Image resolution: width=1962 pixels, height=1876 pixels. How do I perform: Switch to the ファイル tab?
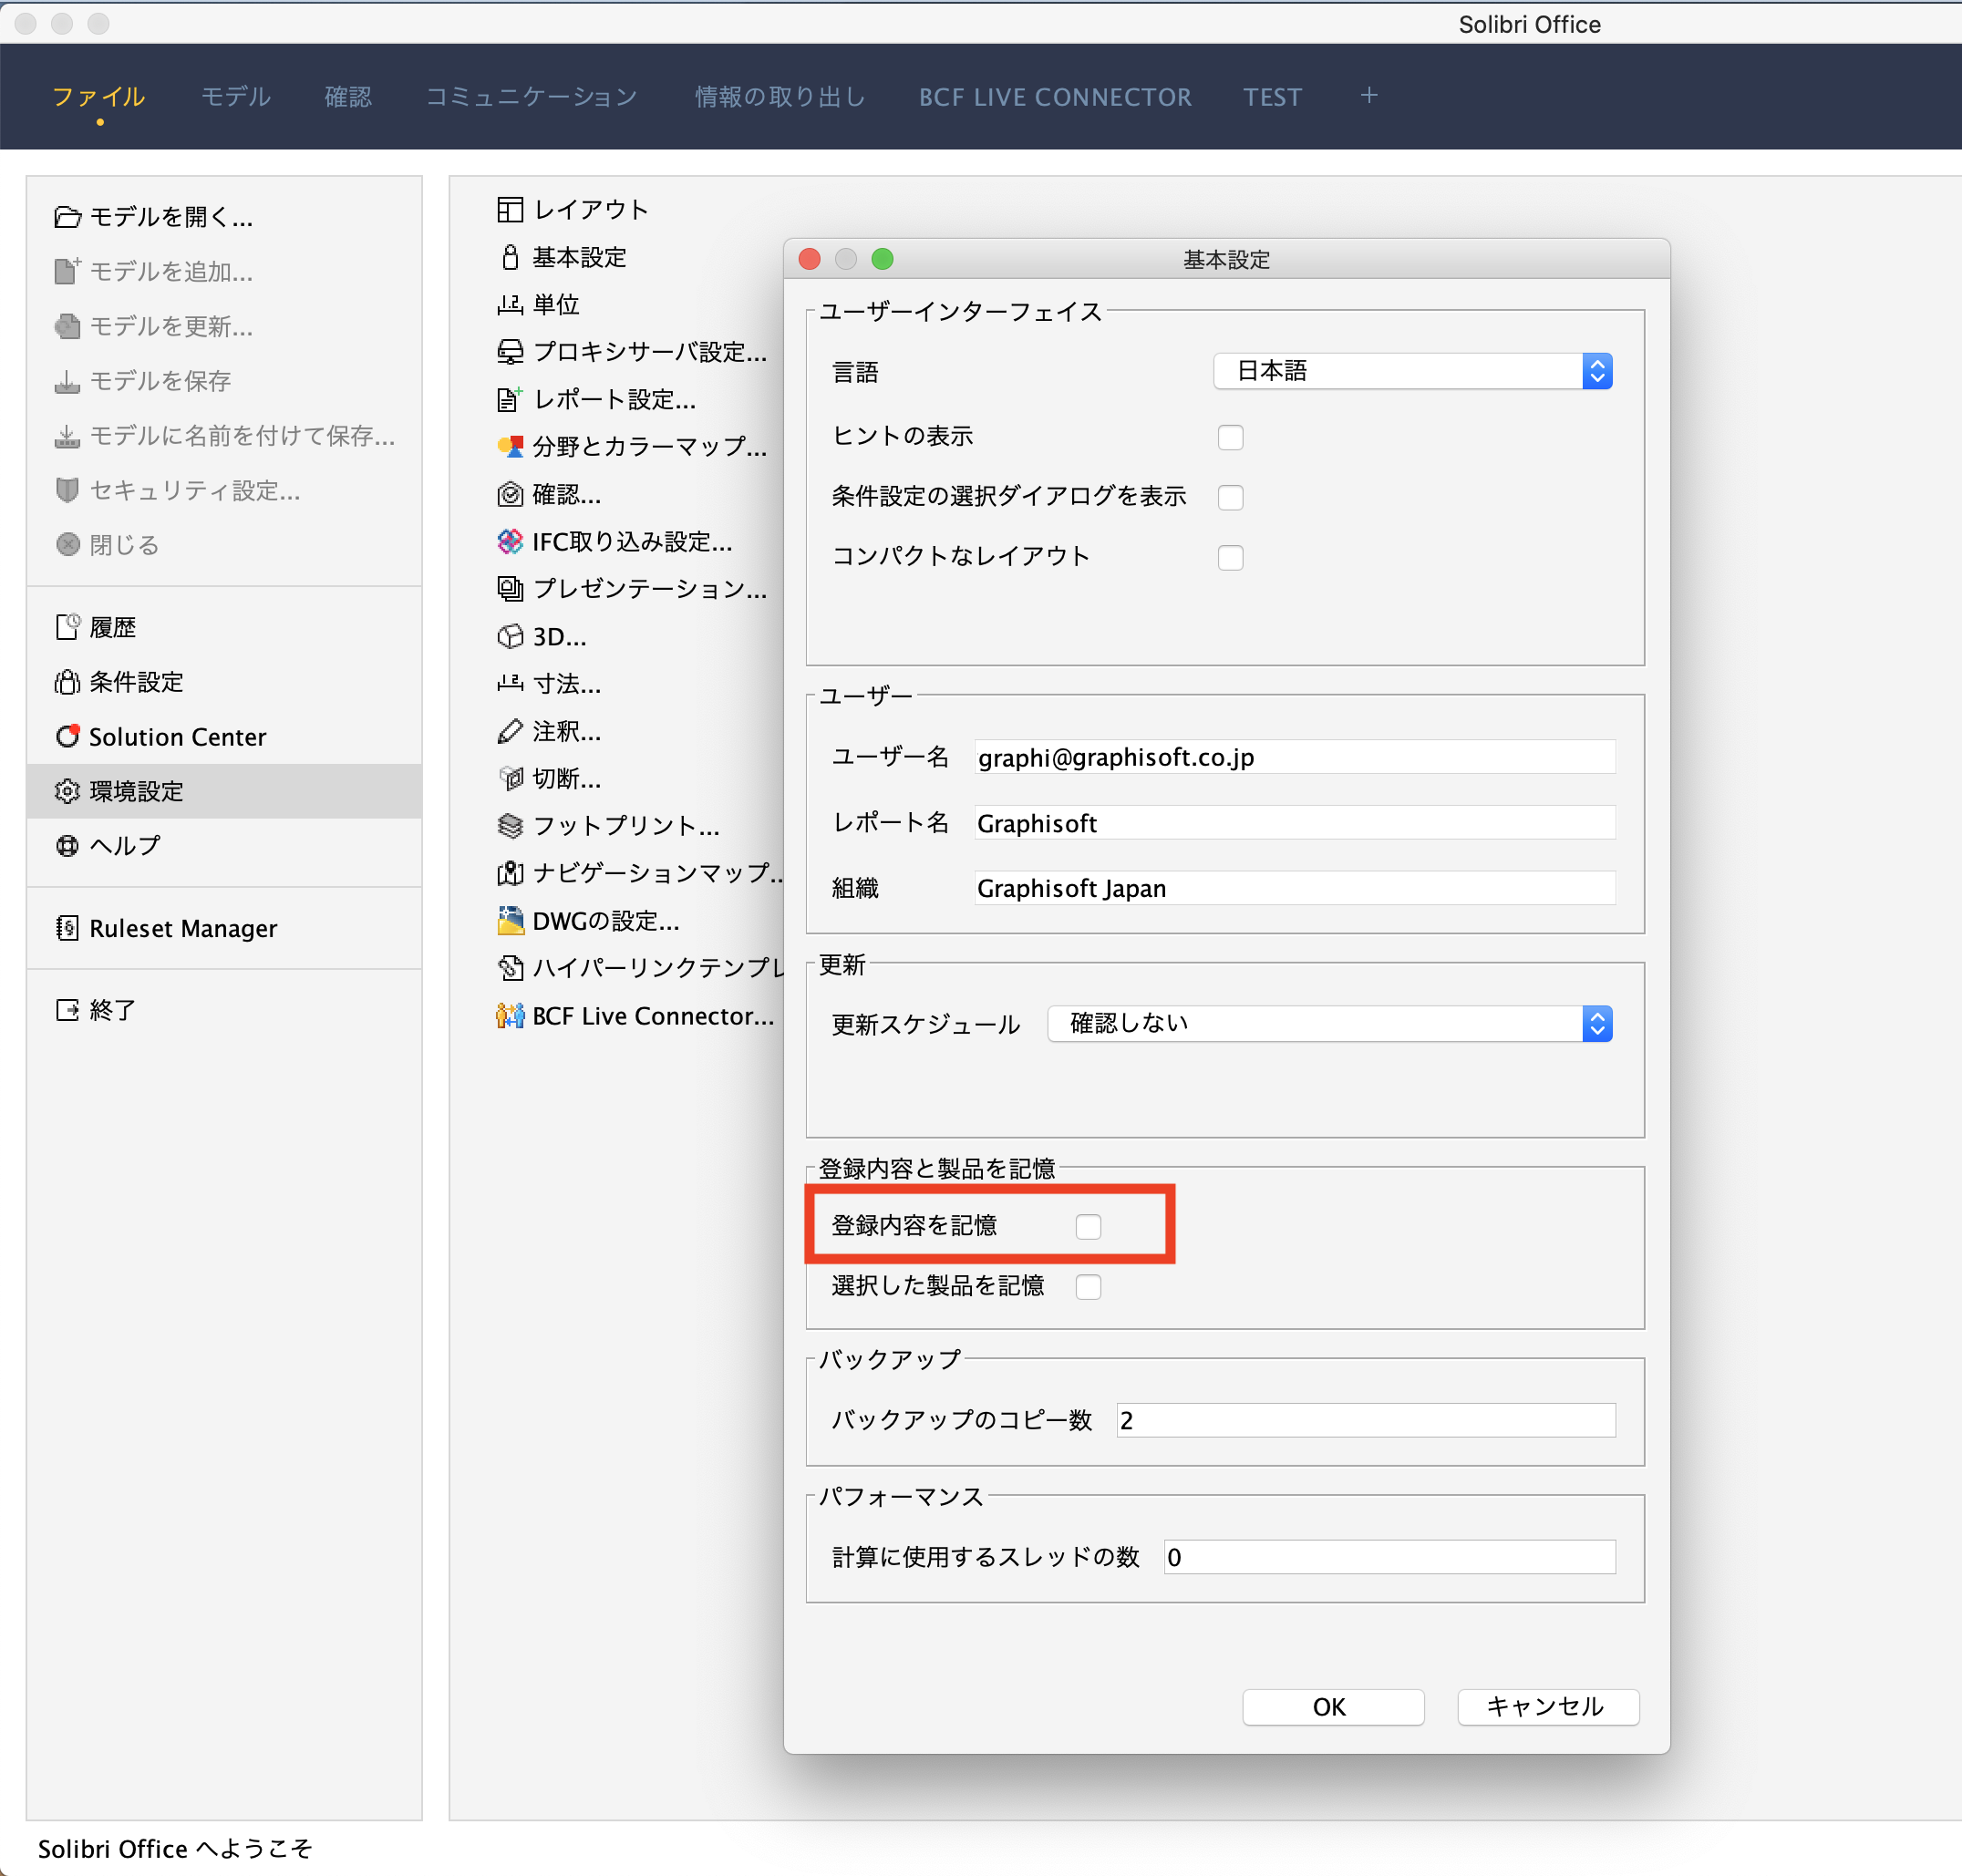pyautogui.click(x=98, y=97)
